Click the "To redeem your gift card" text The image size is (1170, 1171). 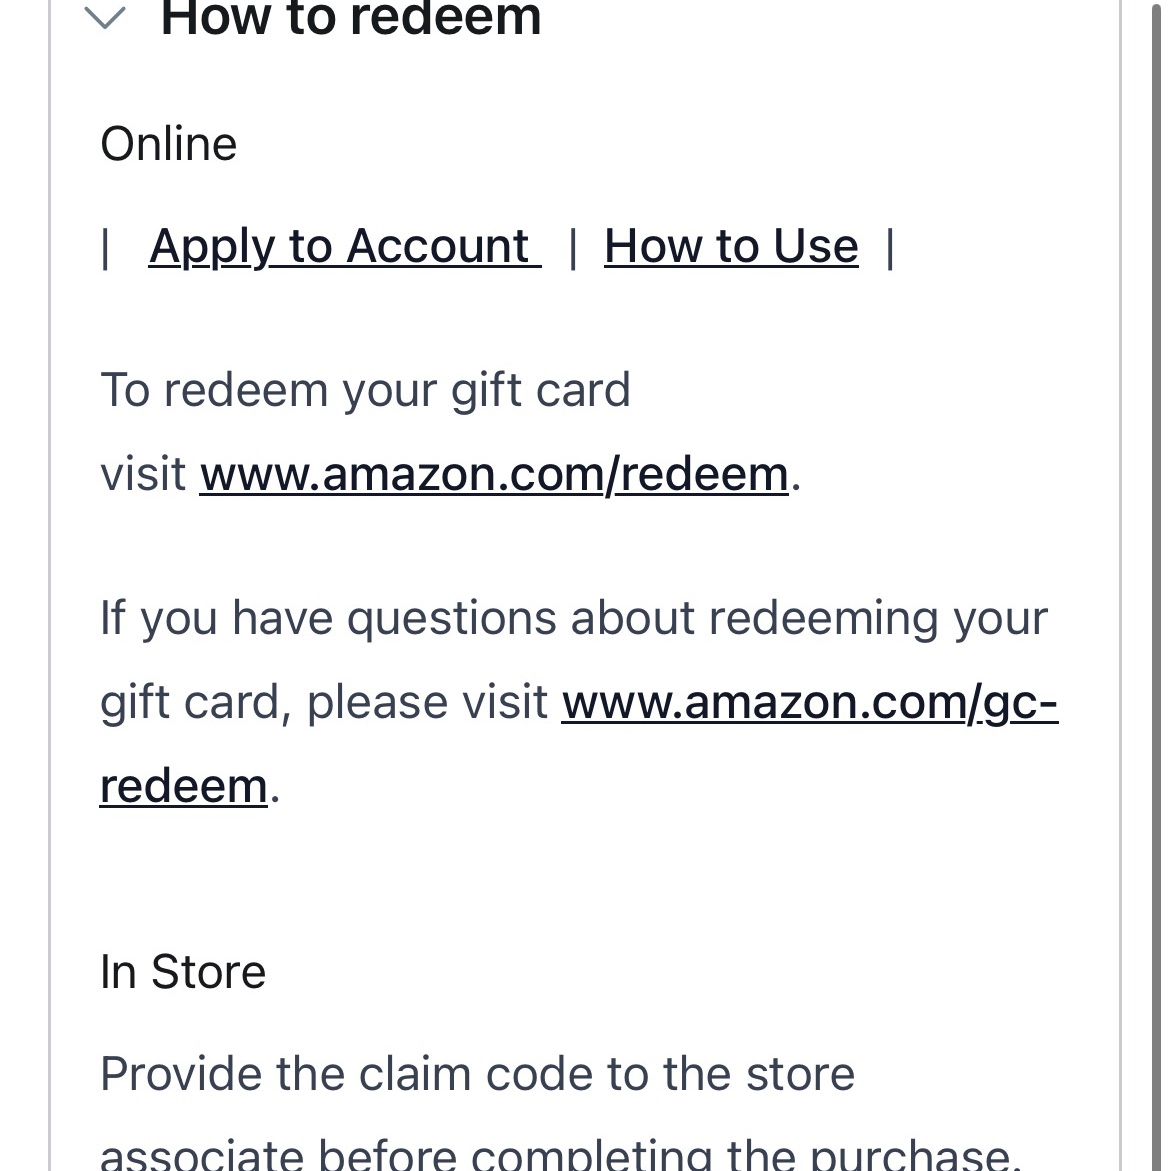(x=365, y=390)
